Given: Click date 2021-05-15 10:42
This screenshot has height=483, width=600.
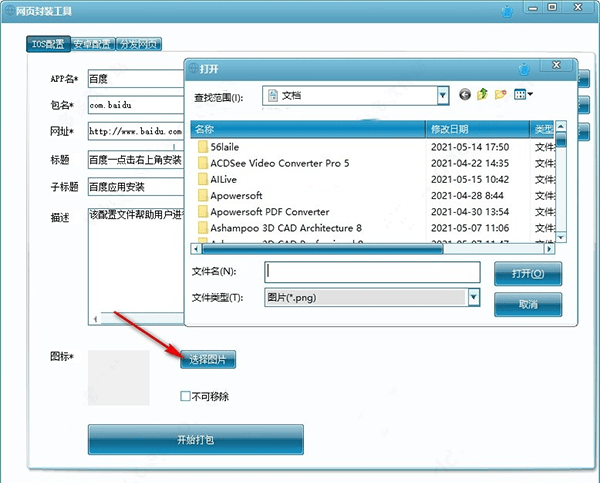Looking at the screenshot, I should tap(470, 179).
